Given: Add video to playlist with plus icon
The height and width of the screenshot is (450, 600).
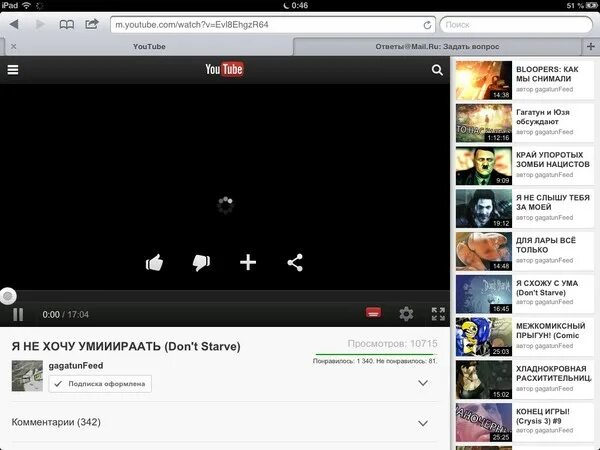Looking at the screenshot, I should pyautogui.click(x=248, y=262).
